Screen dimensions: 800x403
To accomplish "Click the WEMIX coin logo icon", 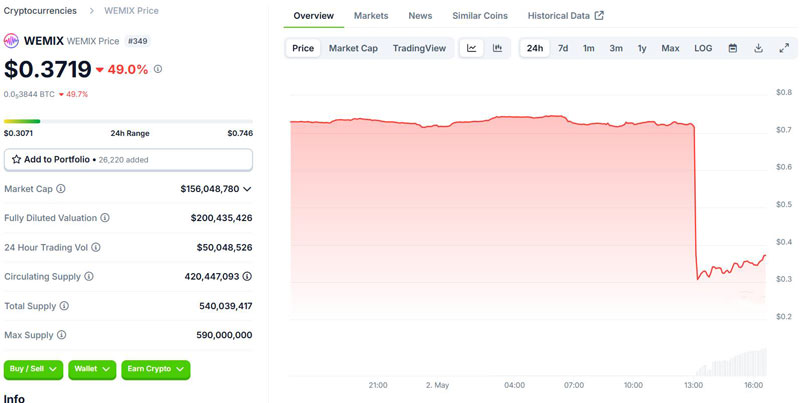I will 11,41.
